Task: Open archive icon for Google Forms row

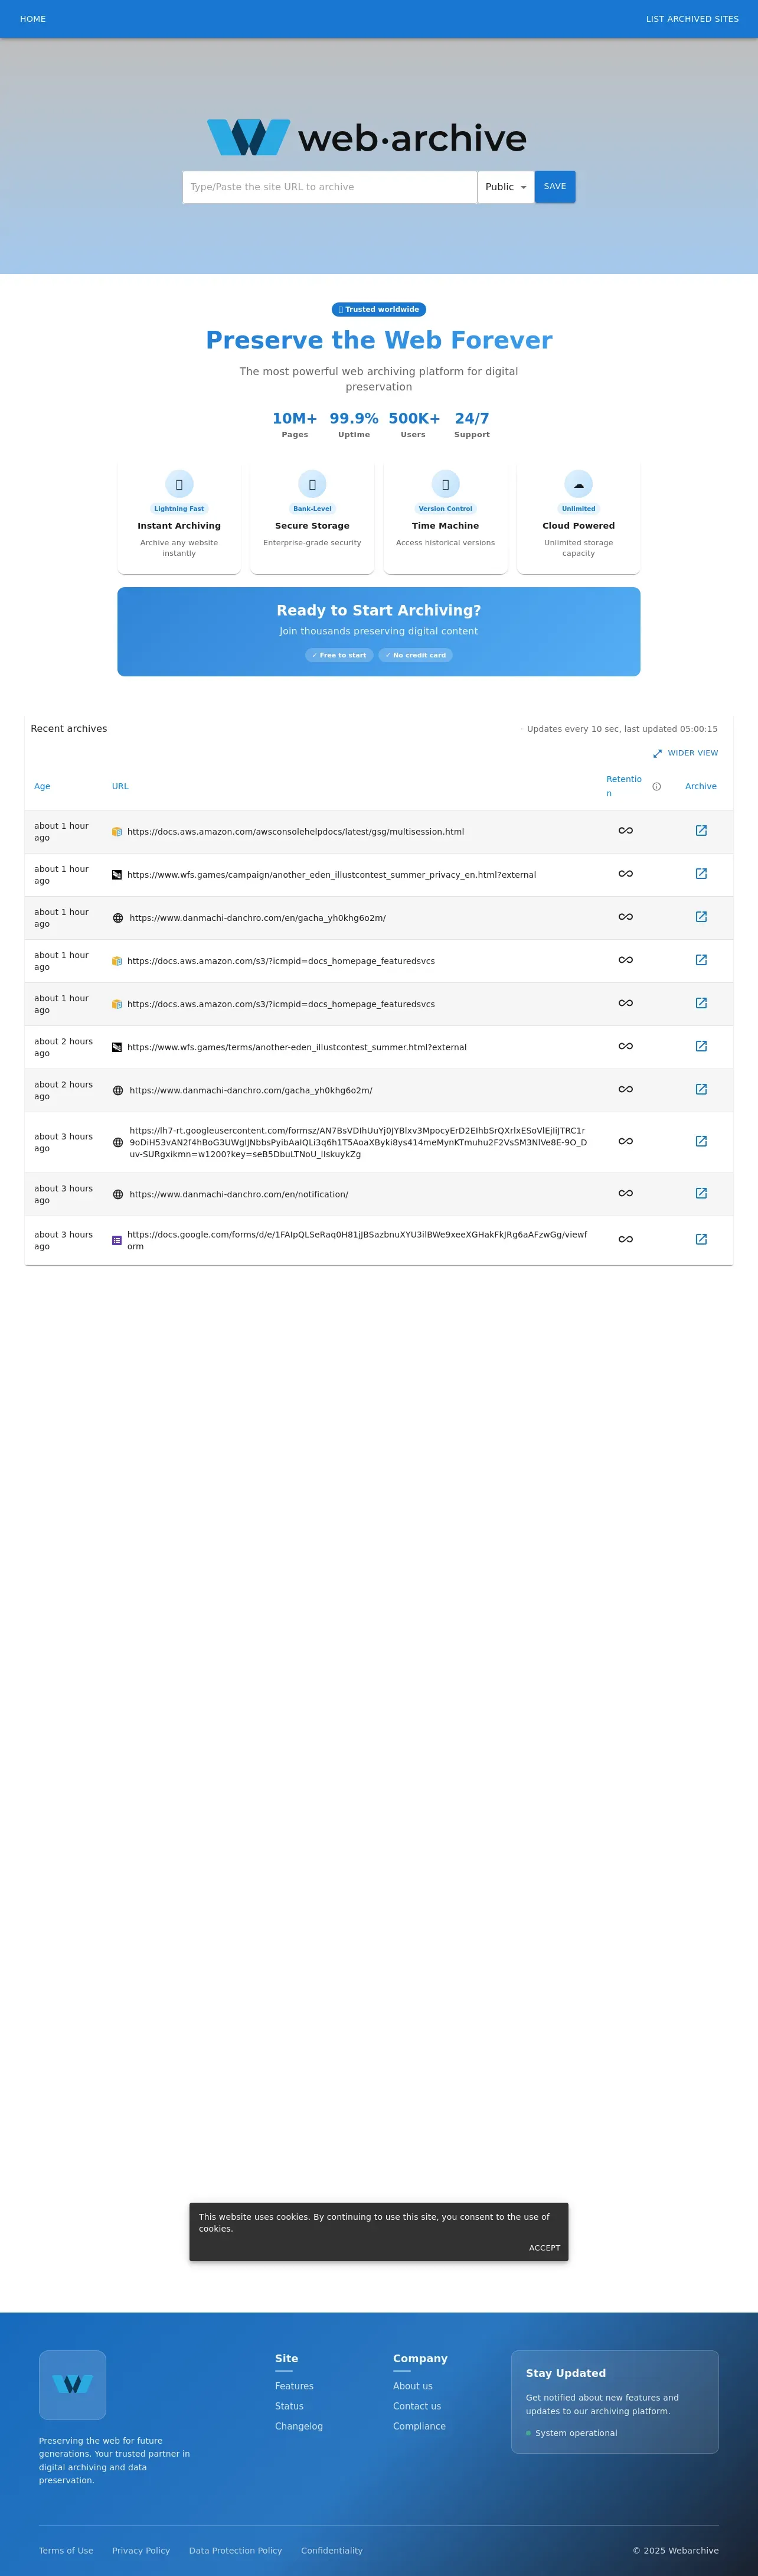Action: click(x=701, y=1239)
